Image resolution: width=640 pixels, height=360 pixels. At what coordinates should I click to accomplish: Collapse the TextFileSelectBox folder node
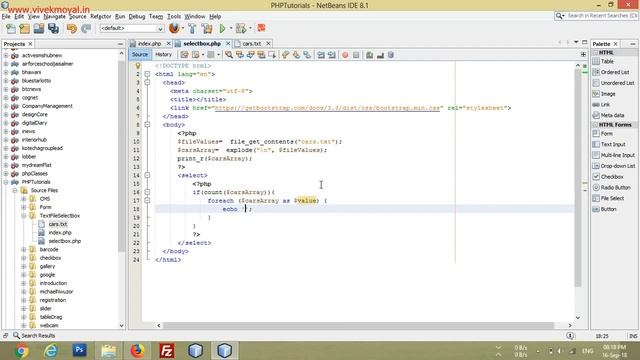23,216
